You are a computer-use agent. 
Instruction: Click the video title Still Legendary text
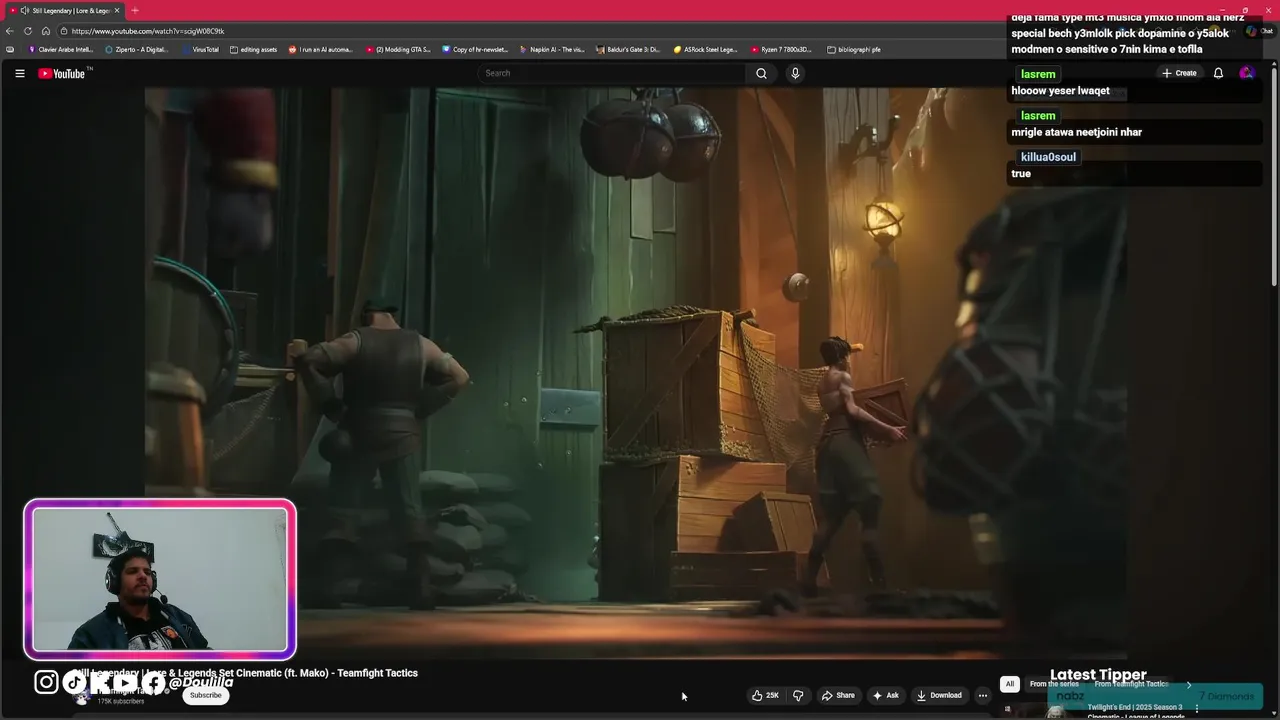pyautogui.click(x=245, y=673)
